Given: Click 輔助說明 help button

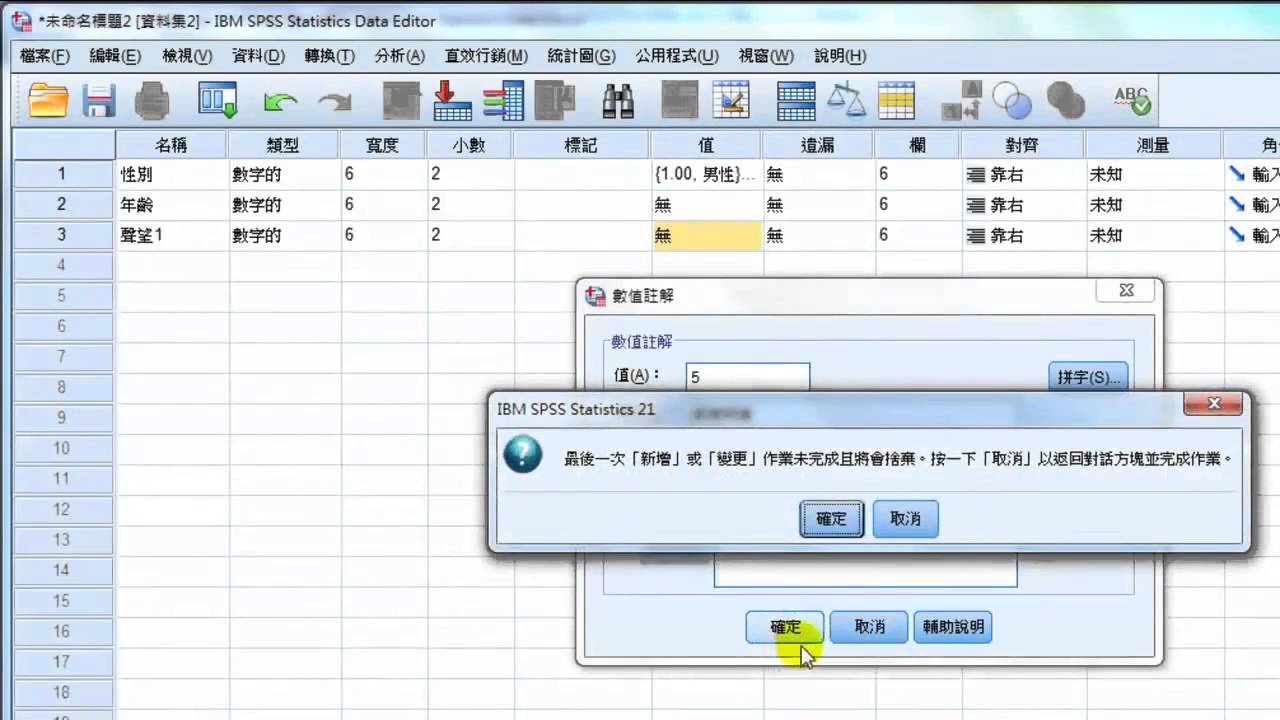Looking at the screenshot, I should pyautogui.click(x=953, y=627).
